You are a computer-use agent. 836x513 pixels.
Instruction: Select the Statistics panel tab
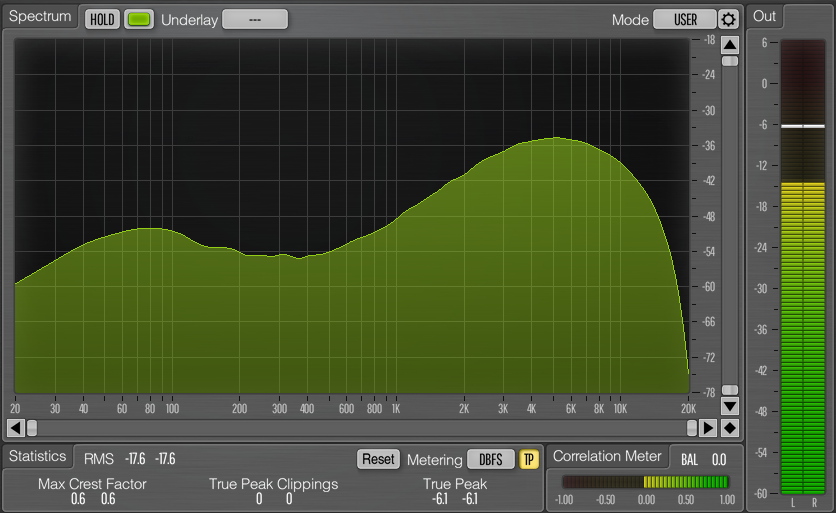click(x=38, y=457)
